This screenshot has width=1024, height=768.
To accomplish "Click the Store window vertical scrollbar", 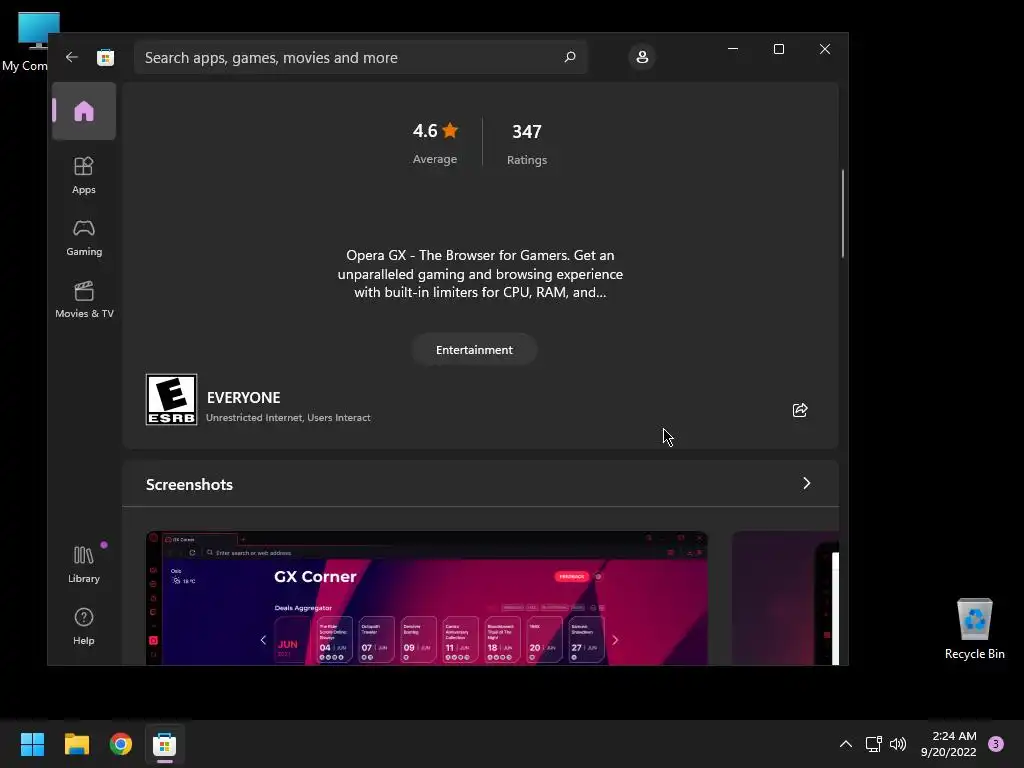I will coord(843,214).
